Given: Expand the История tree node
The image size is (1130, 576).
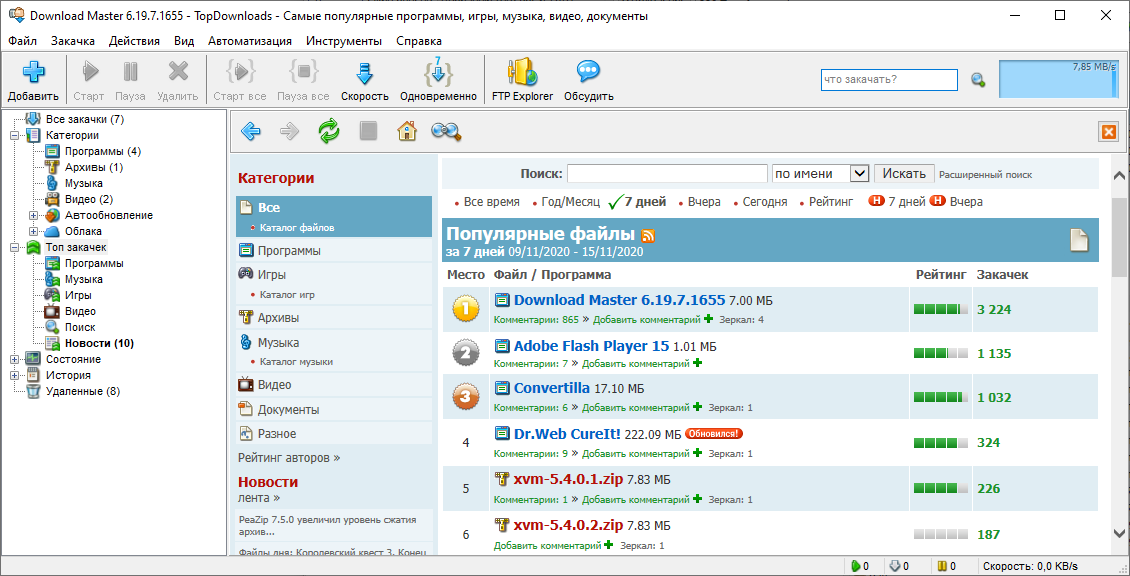Looking at the screenshot, I should click(14, 375).
